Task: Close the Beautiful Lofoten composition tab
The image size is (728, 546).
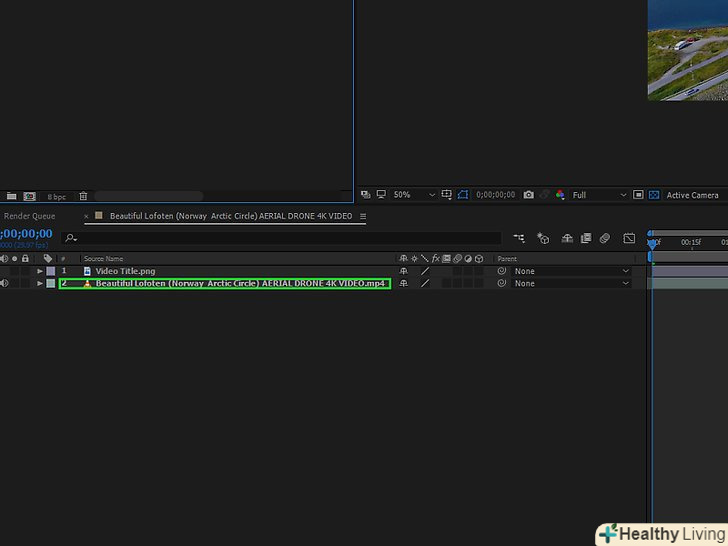Action: pyautogui.click(x=86, y=216)
